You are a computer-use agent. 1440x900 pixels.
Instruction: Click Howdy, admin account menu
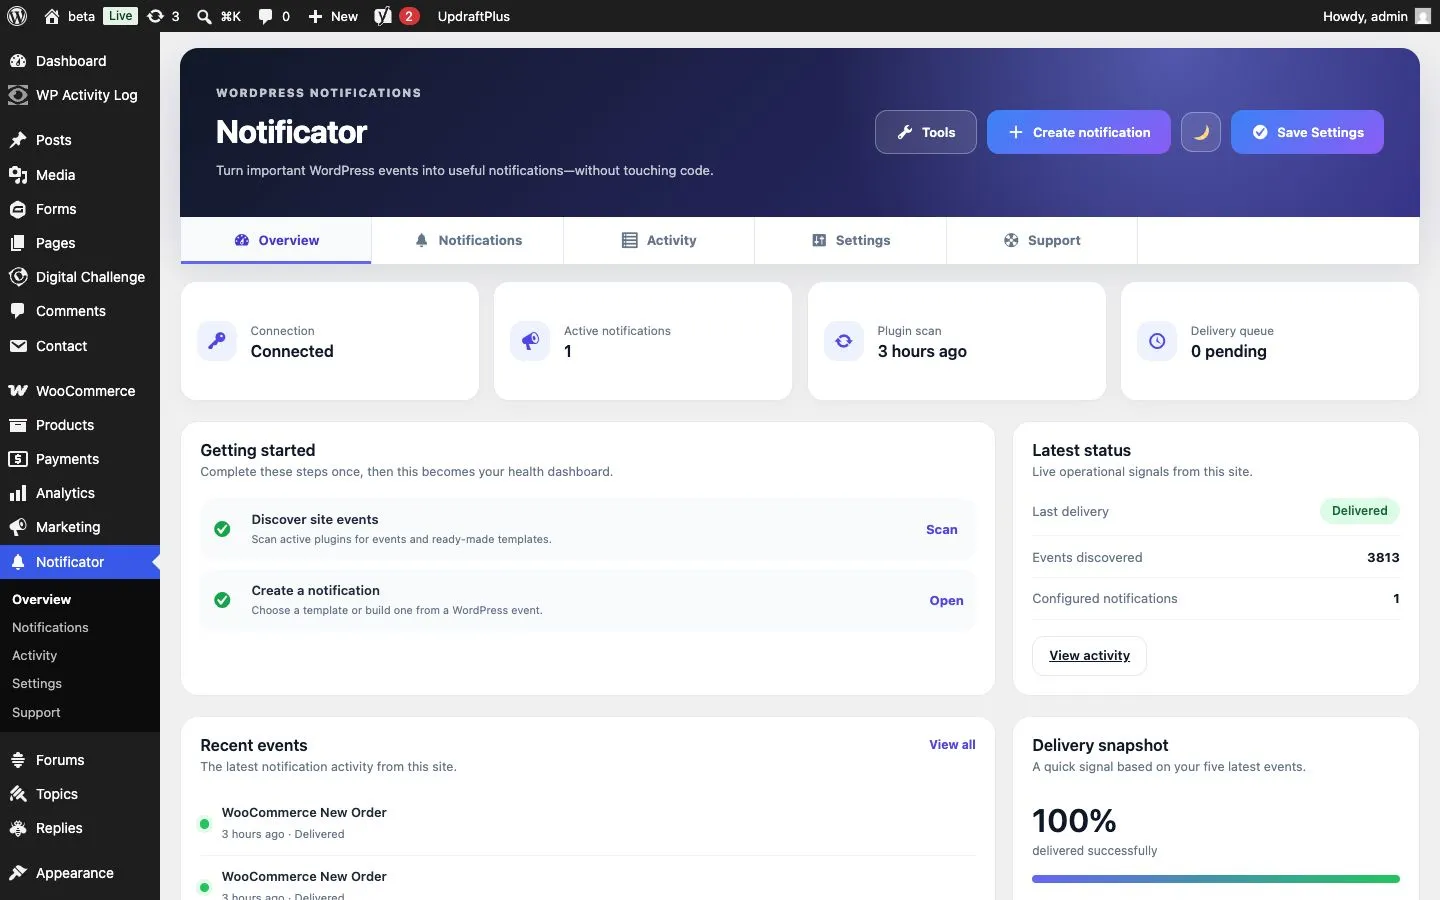[1378, 16]
